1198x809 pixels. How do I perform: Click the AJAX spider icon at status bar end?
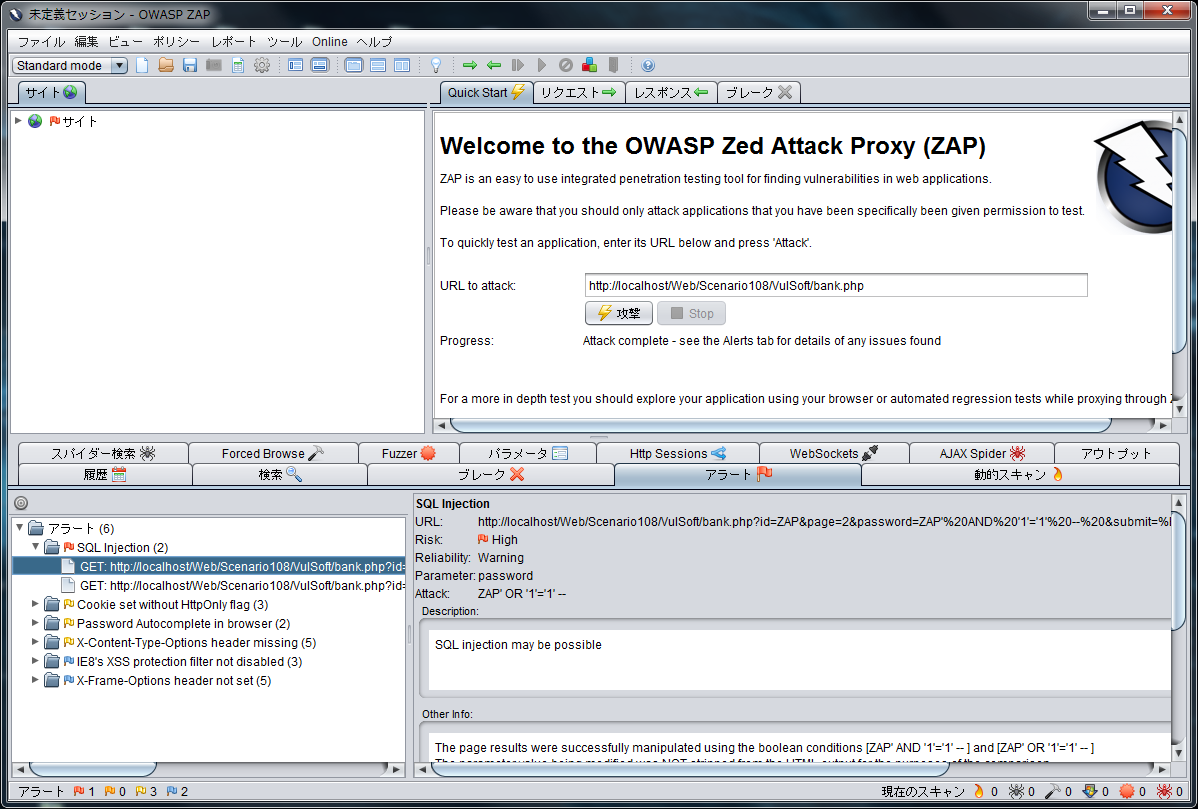[1164, 792]
